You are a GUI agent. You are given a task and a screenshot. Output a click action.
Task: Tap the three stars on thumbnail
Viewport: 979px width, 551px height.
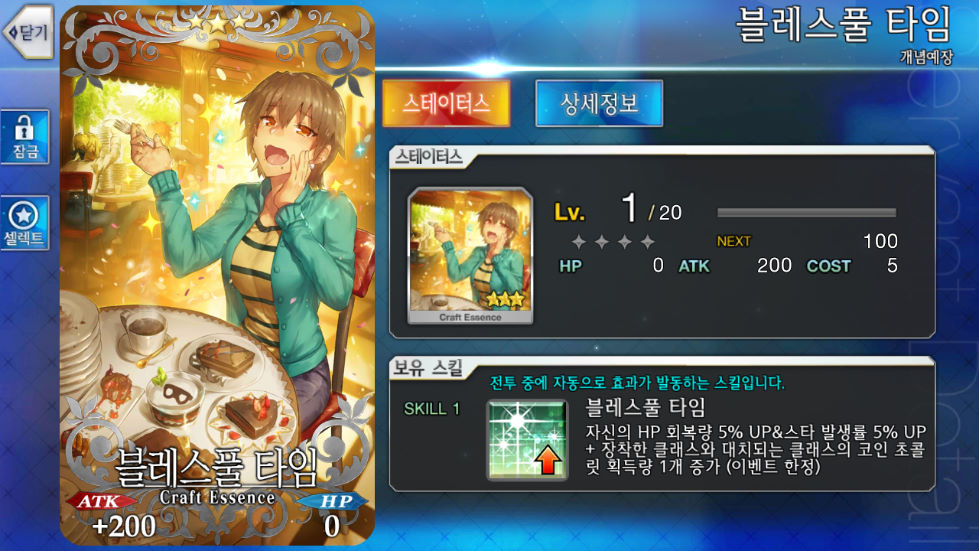pos(504,300)
